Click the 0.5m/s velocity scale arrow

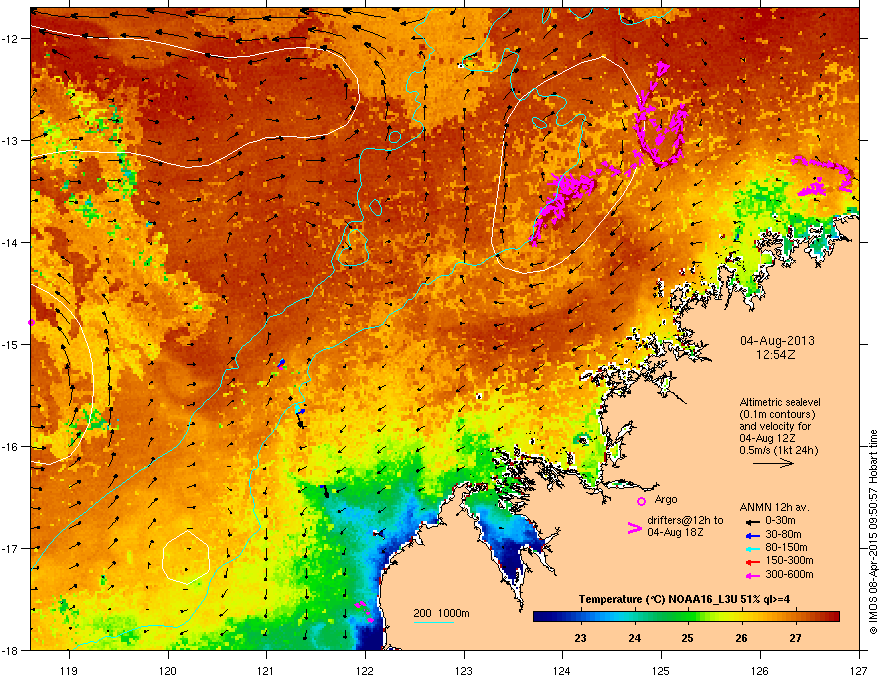[773, 463]
